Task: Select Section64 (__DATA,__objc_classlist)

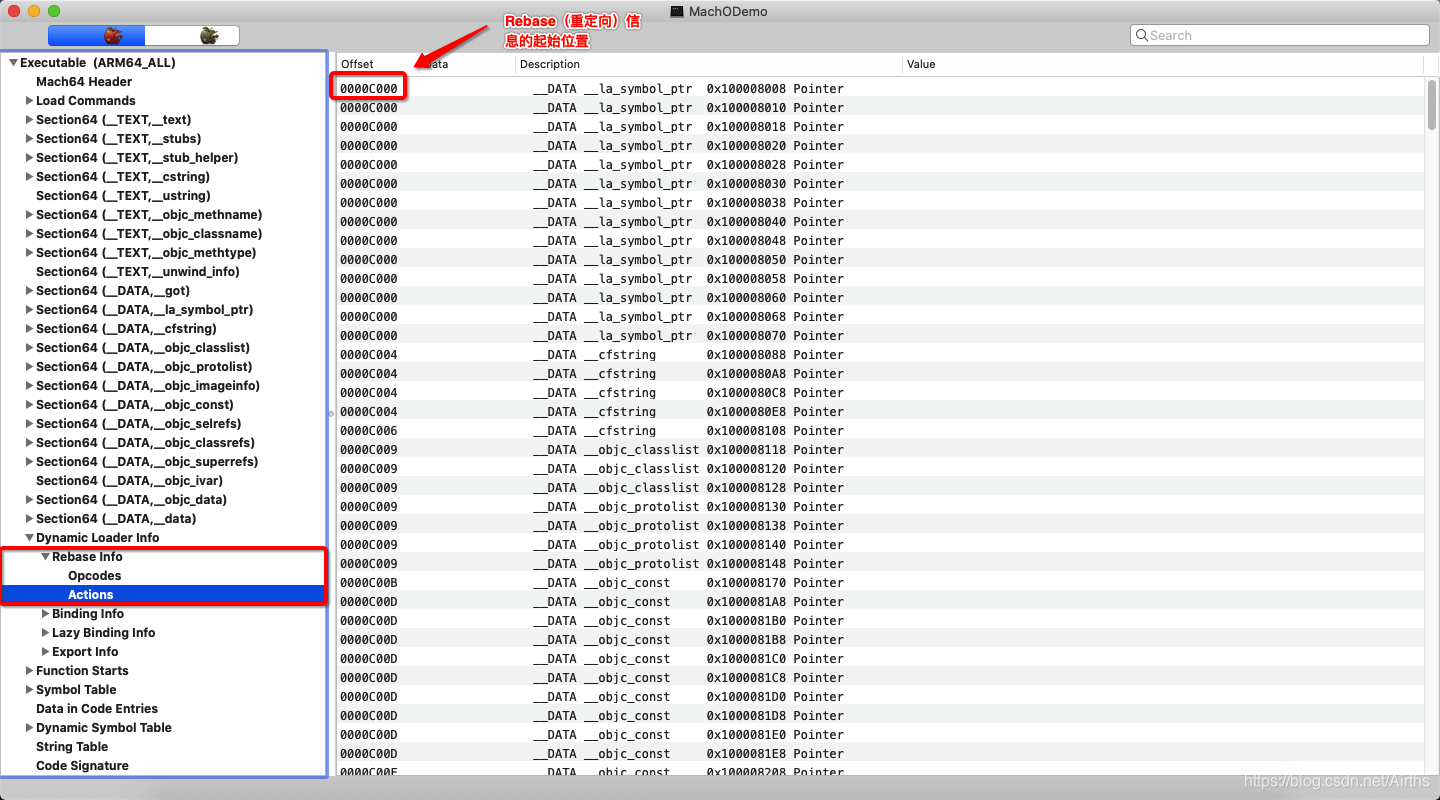Action: (143, 348)
